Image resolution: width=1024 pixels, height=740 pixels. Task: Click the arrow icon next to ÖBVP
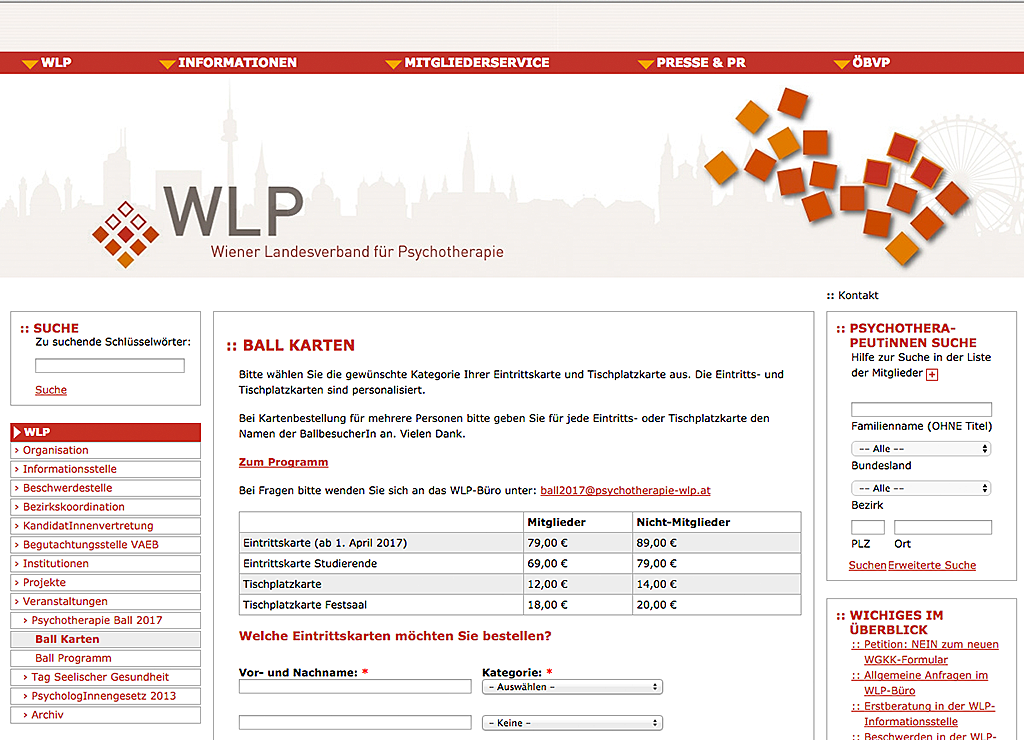pyautogui.click(x=842, y=63)
